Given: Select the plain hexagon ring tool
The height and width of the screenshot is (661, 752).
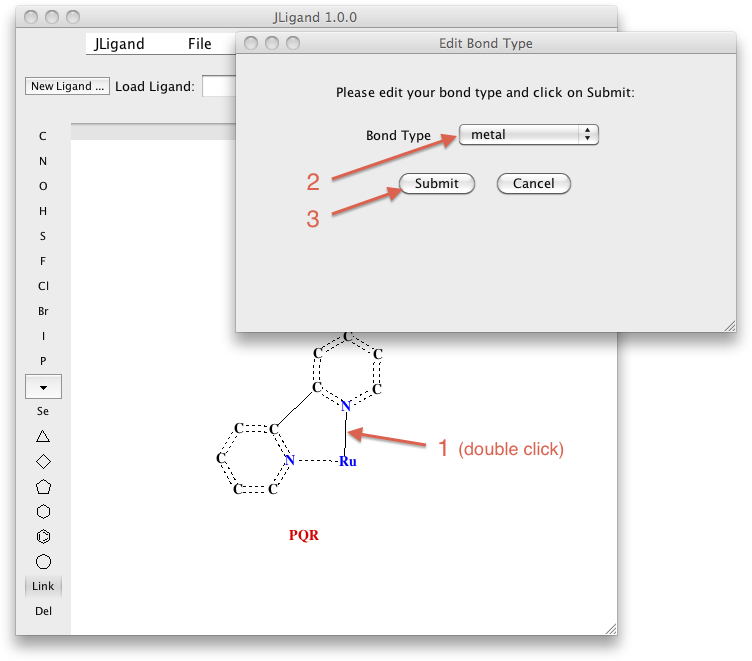Looking at the screenshot, I should [x=43, y=512].
